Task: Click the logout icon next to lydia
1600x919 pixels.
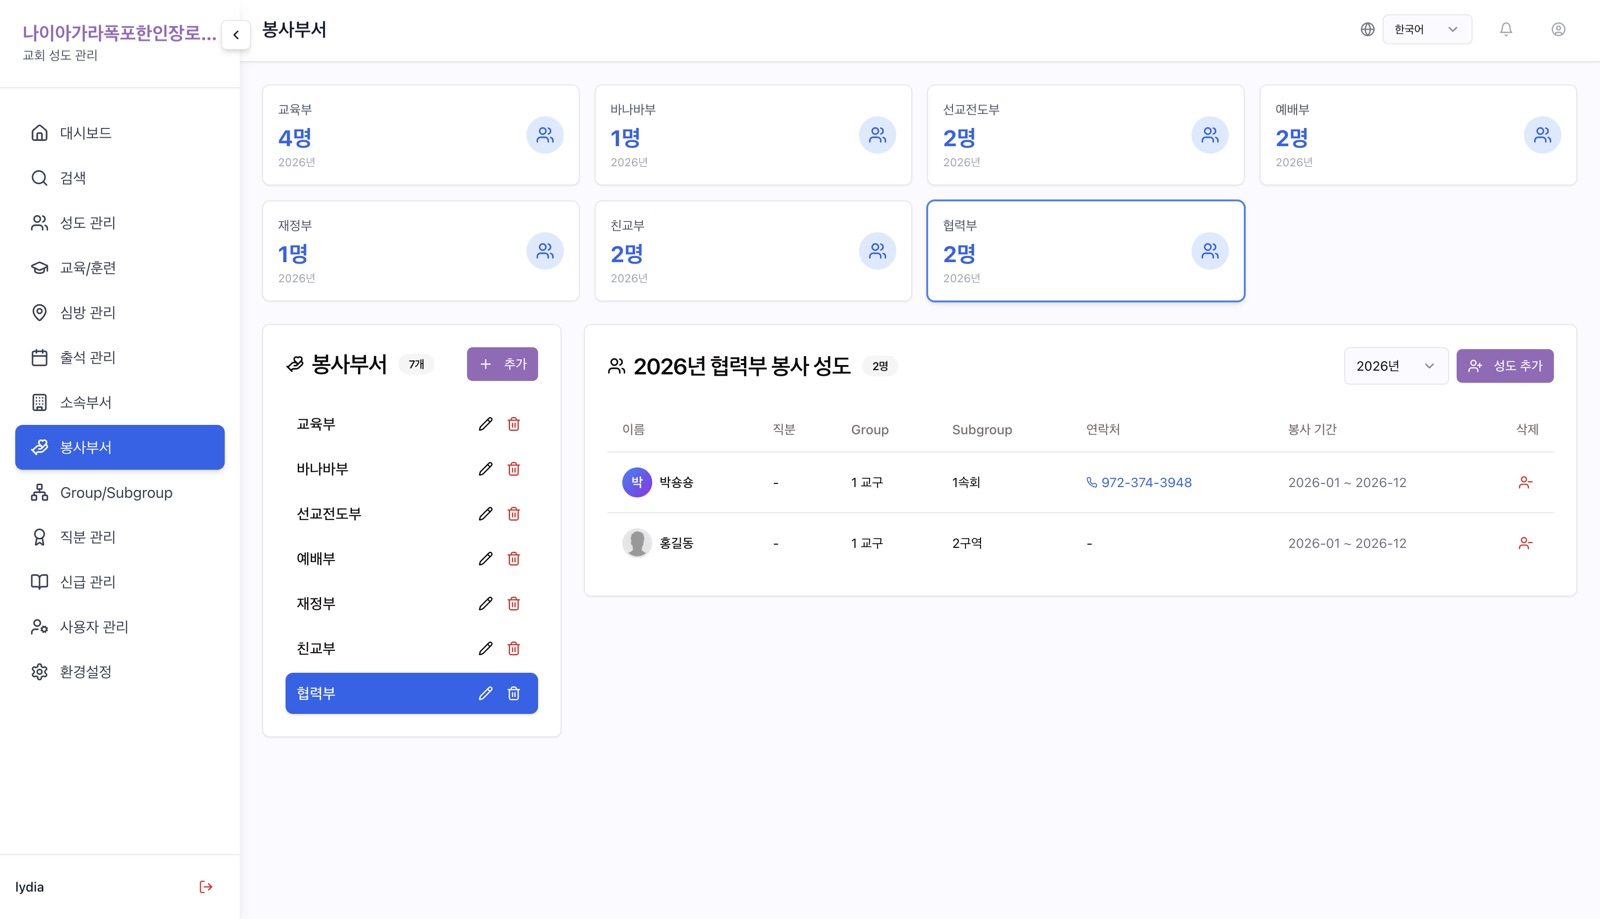Action: click(x=206, y=887)
